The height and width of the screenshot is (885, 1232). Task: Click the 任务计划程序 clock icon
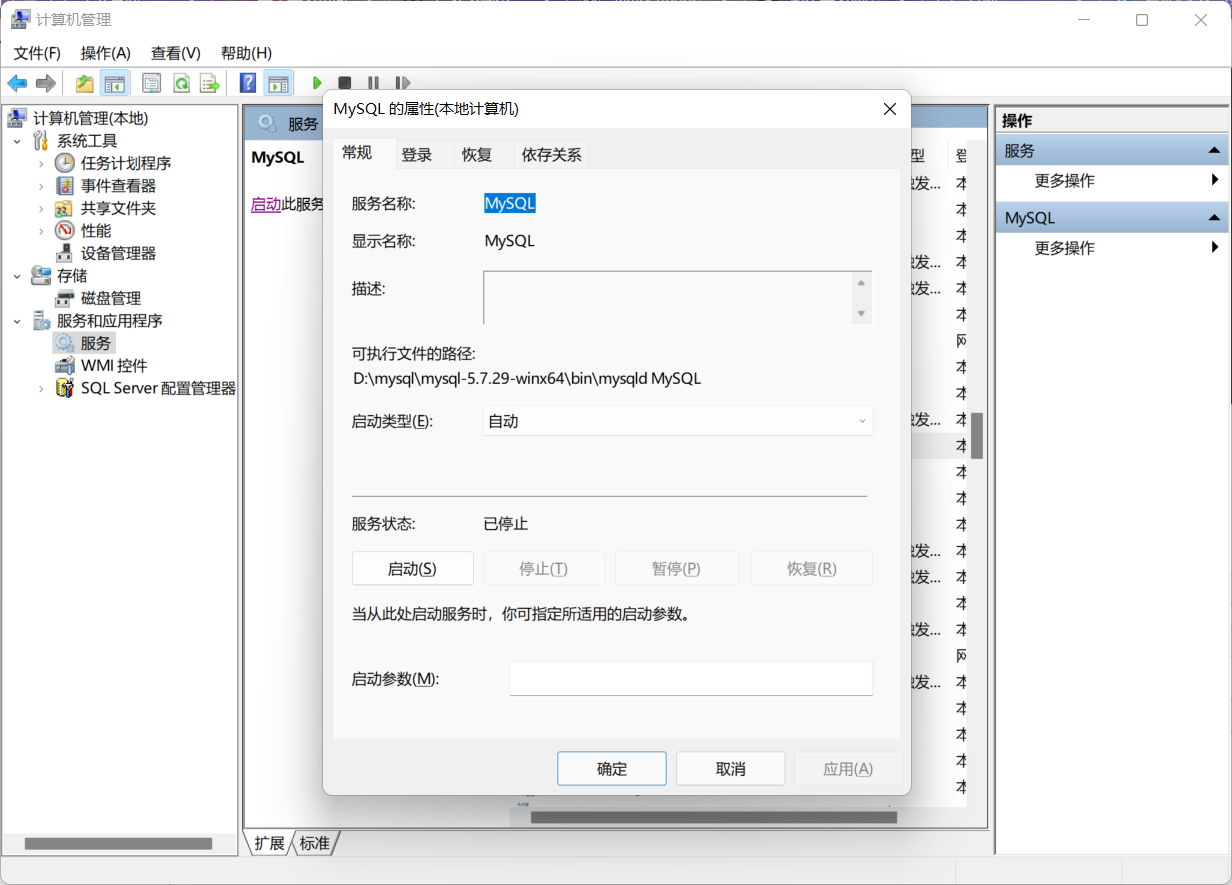[x=64, y=163]
